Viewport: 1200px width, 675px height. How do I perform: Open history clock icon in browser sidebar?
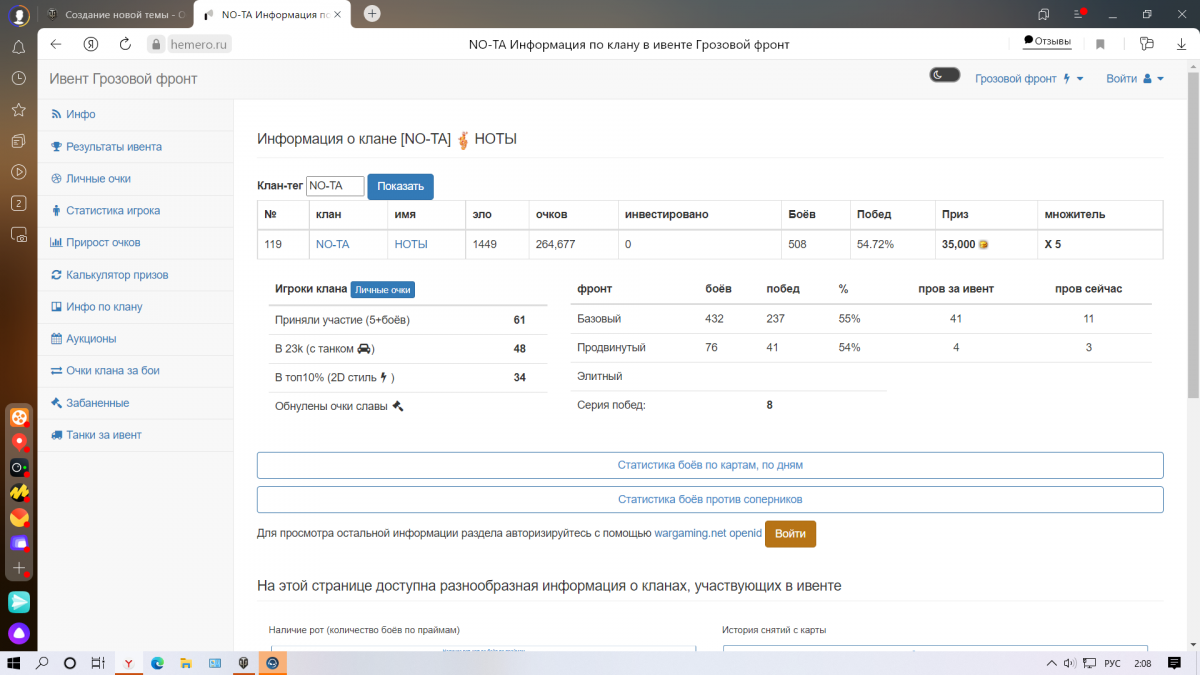18,78
